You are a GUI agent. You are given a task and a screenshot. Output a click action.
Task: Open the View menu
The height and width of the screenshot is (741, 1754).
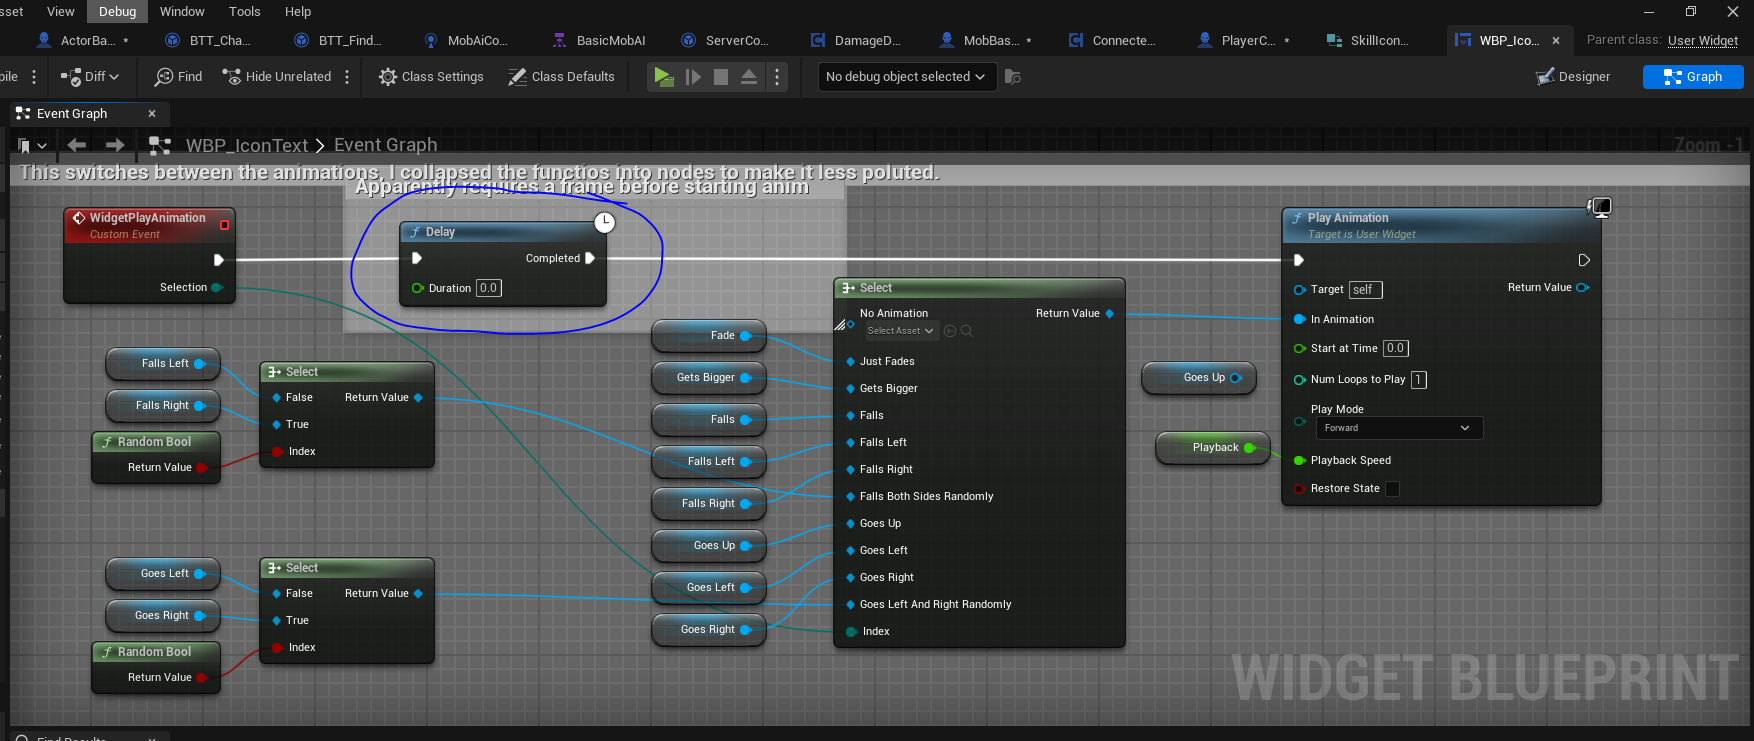click(x=61, y=11)
